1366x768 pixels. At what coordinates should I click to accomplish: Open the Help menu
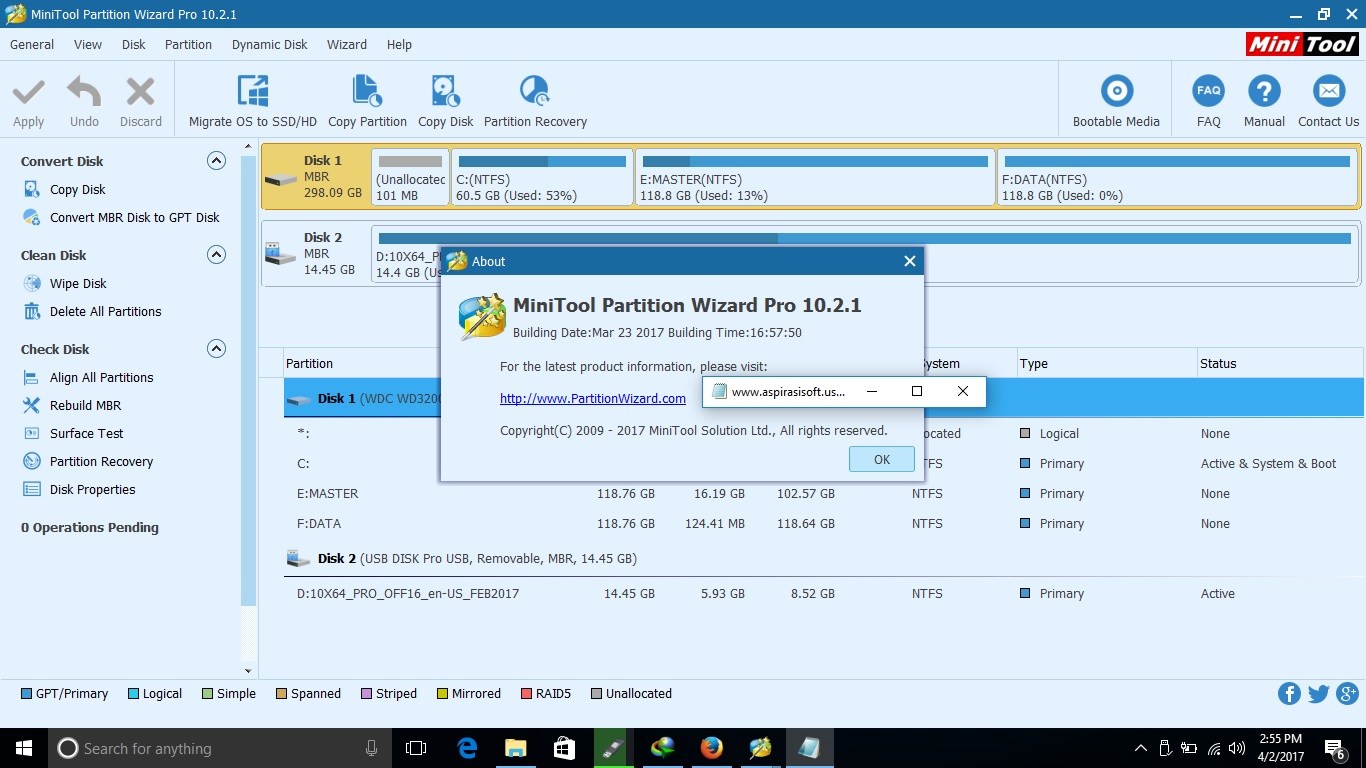(399, 44)
